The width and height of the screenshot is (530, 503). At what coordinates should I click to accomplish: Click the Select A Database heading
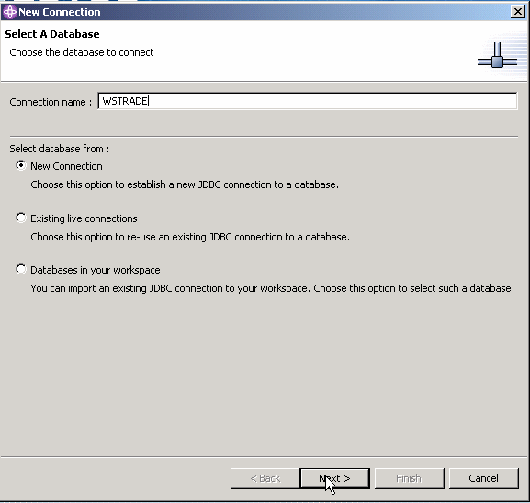tap(52, 34)
